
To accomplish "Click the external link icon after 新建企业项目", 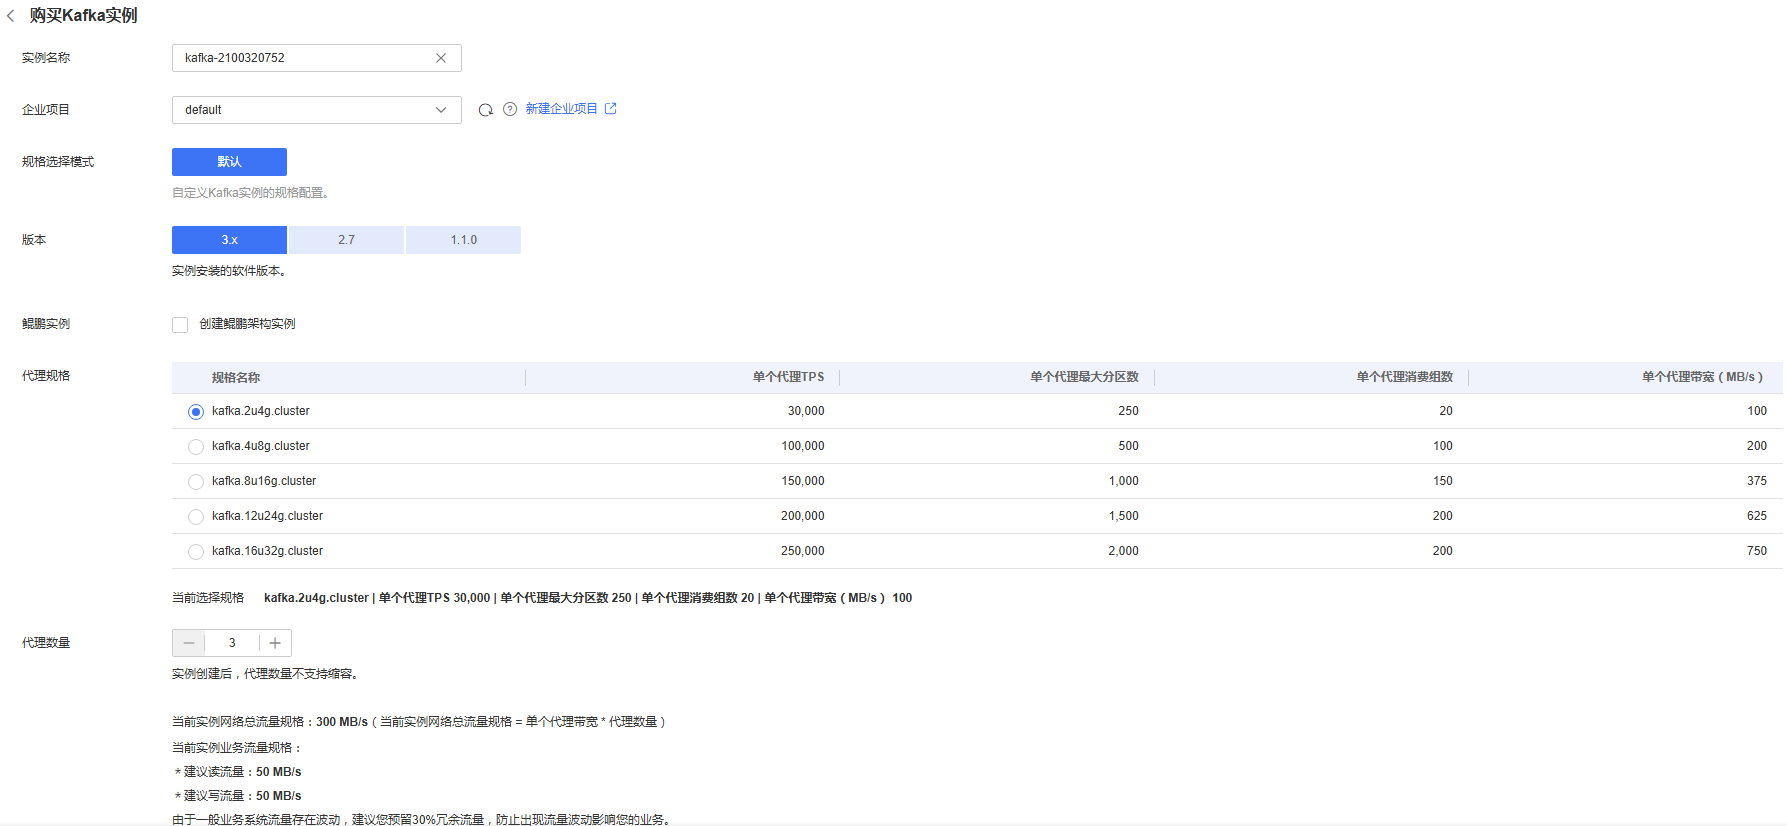I will [x=611, y=109].
